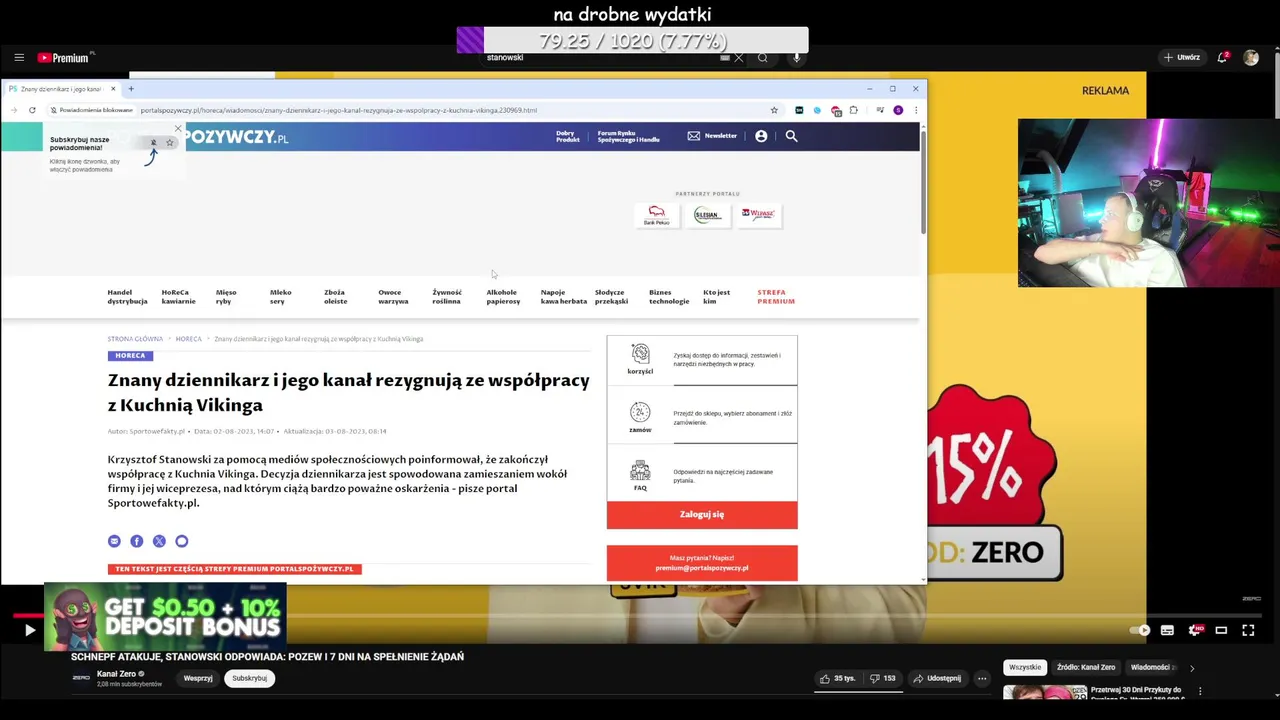Close the 'Subskrybuj nasze powiadomienia' popup

[178, 128]
